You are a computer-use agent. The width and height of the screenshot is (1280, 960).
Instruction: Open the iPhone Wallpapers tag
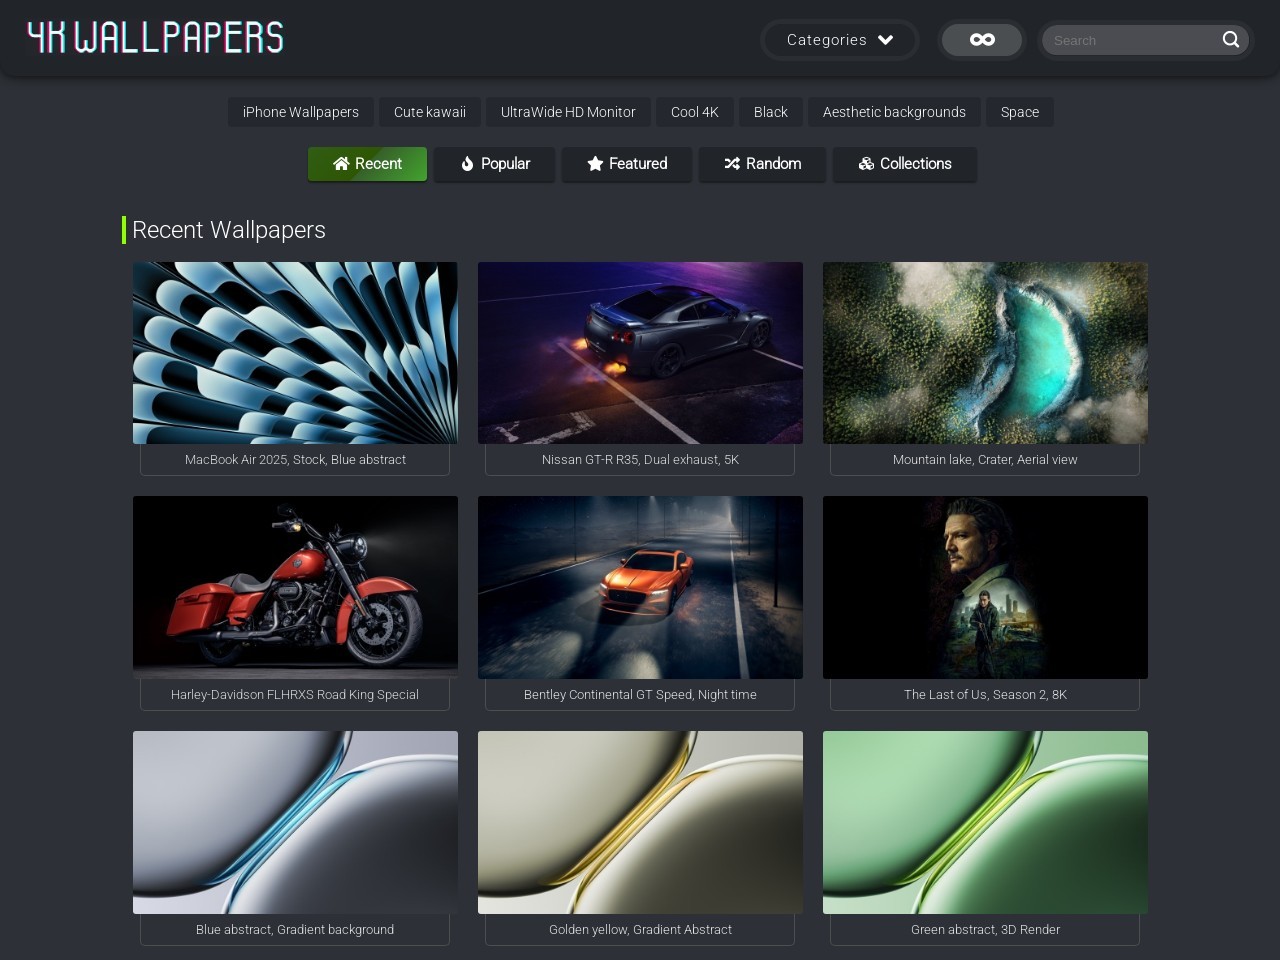(x=301, y=112)
